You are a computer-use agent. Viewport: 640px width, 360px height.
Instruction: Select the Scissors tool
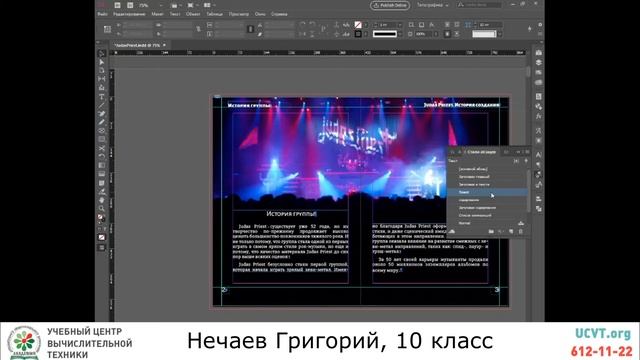coord(102,148)
